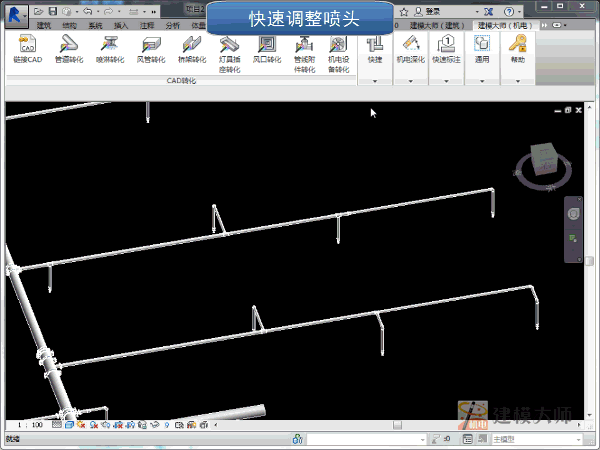Image resolution: width=600 pixels, height=450 pixels.
Task: Toggle sun path icon in view control bar
Action: click(x=81, y=425)
